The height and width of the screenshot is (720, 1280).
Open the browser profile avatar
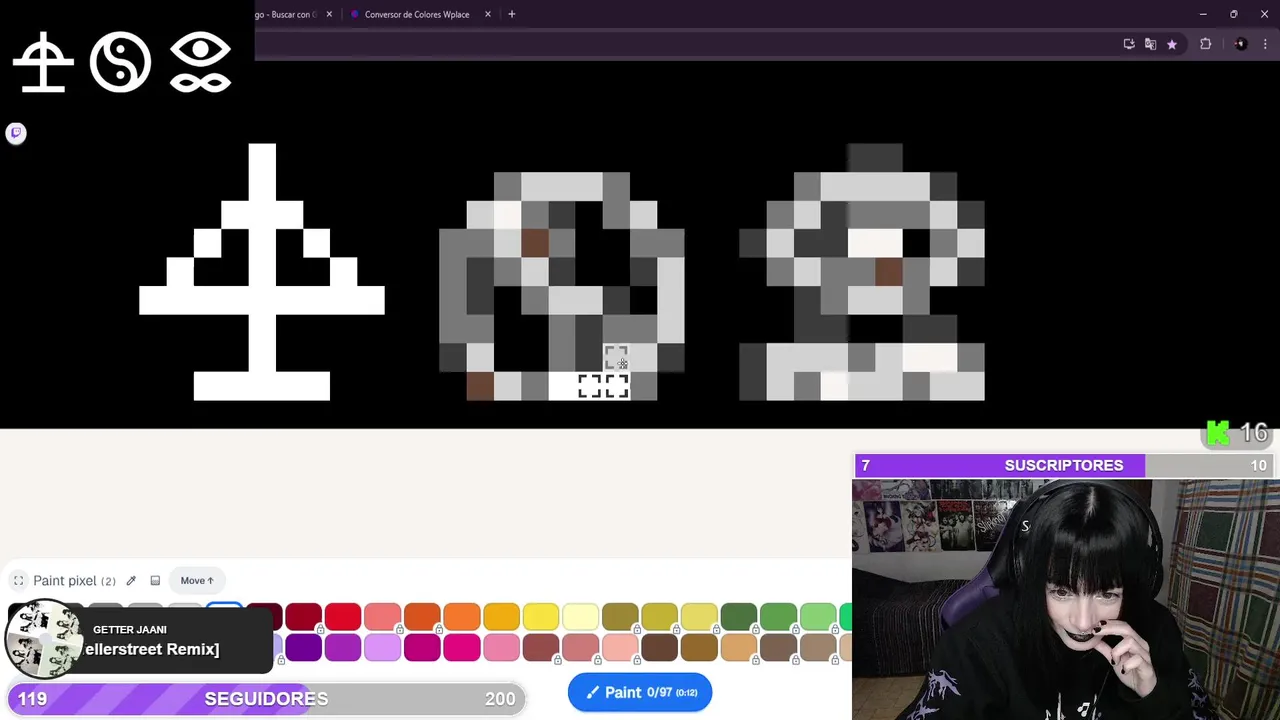point(1241,44)
